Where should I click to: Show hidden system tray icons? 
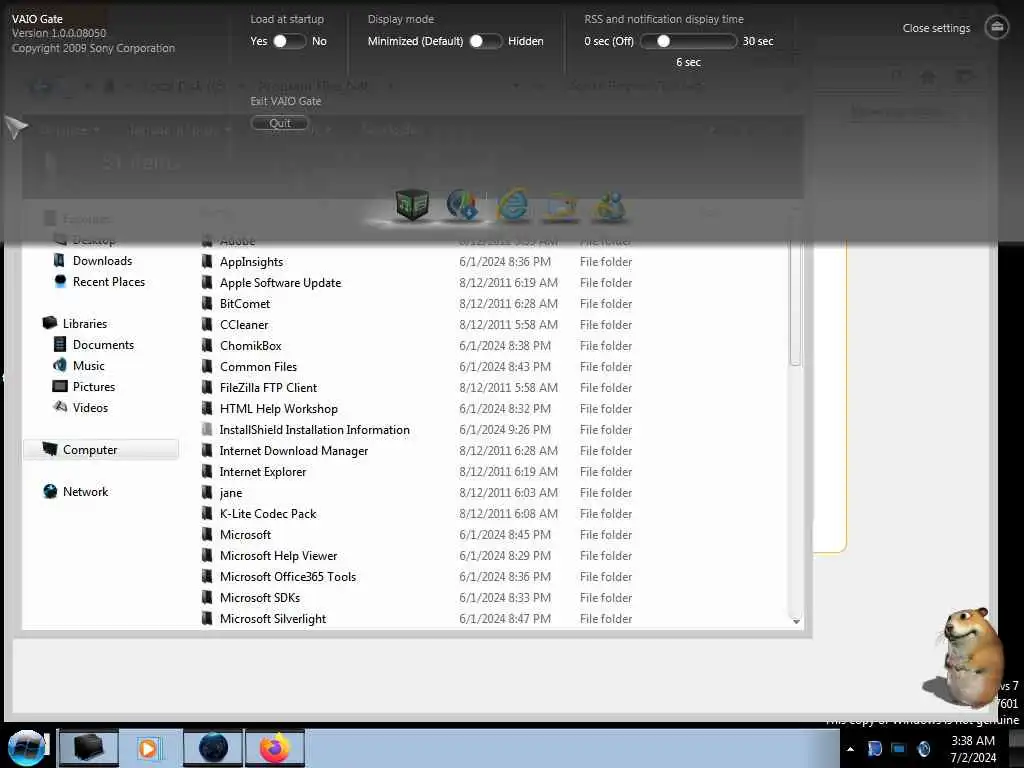(x=850, y=749)
